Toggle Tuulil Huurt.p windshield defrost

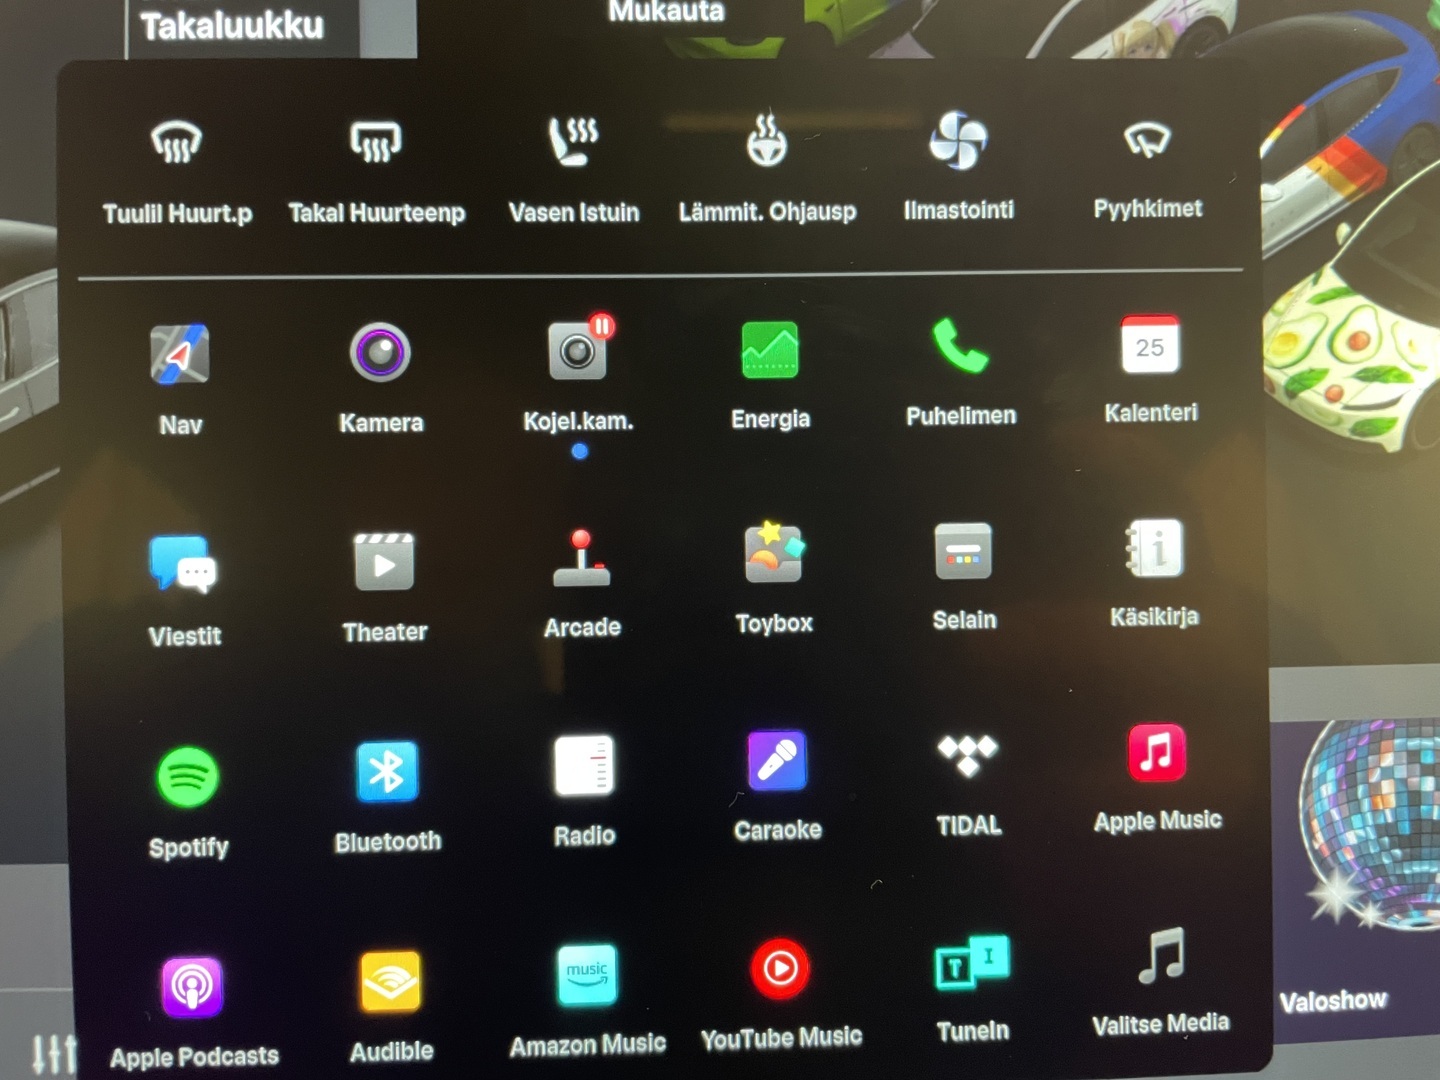click(177, 143)
